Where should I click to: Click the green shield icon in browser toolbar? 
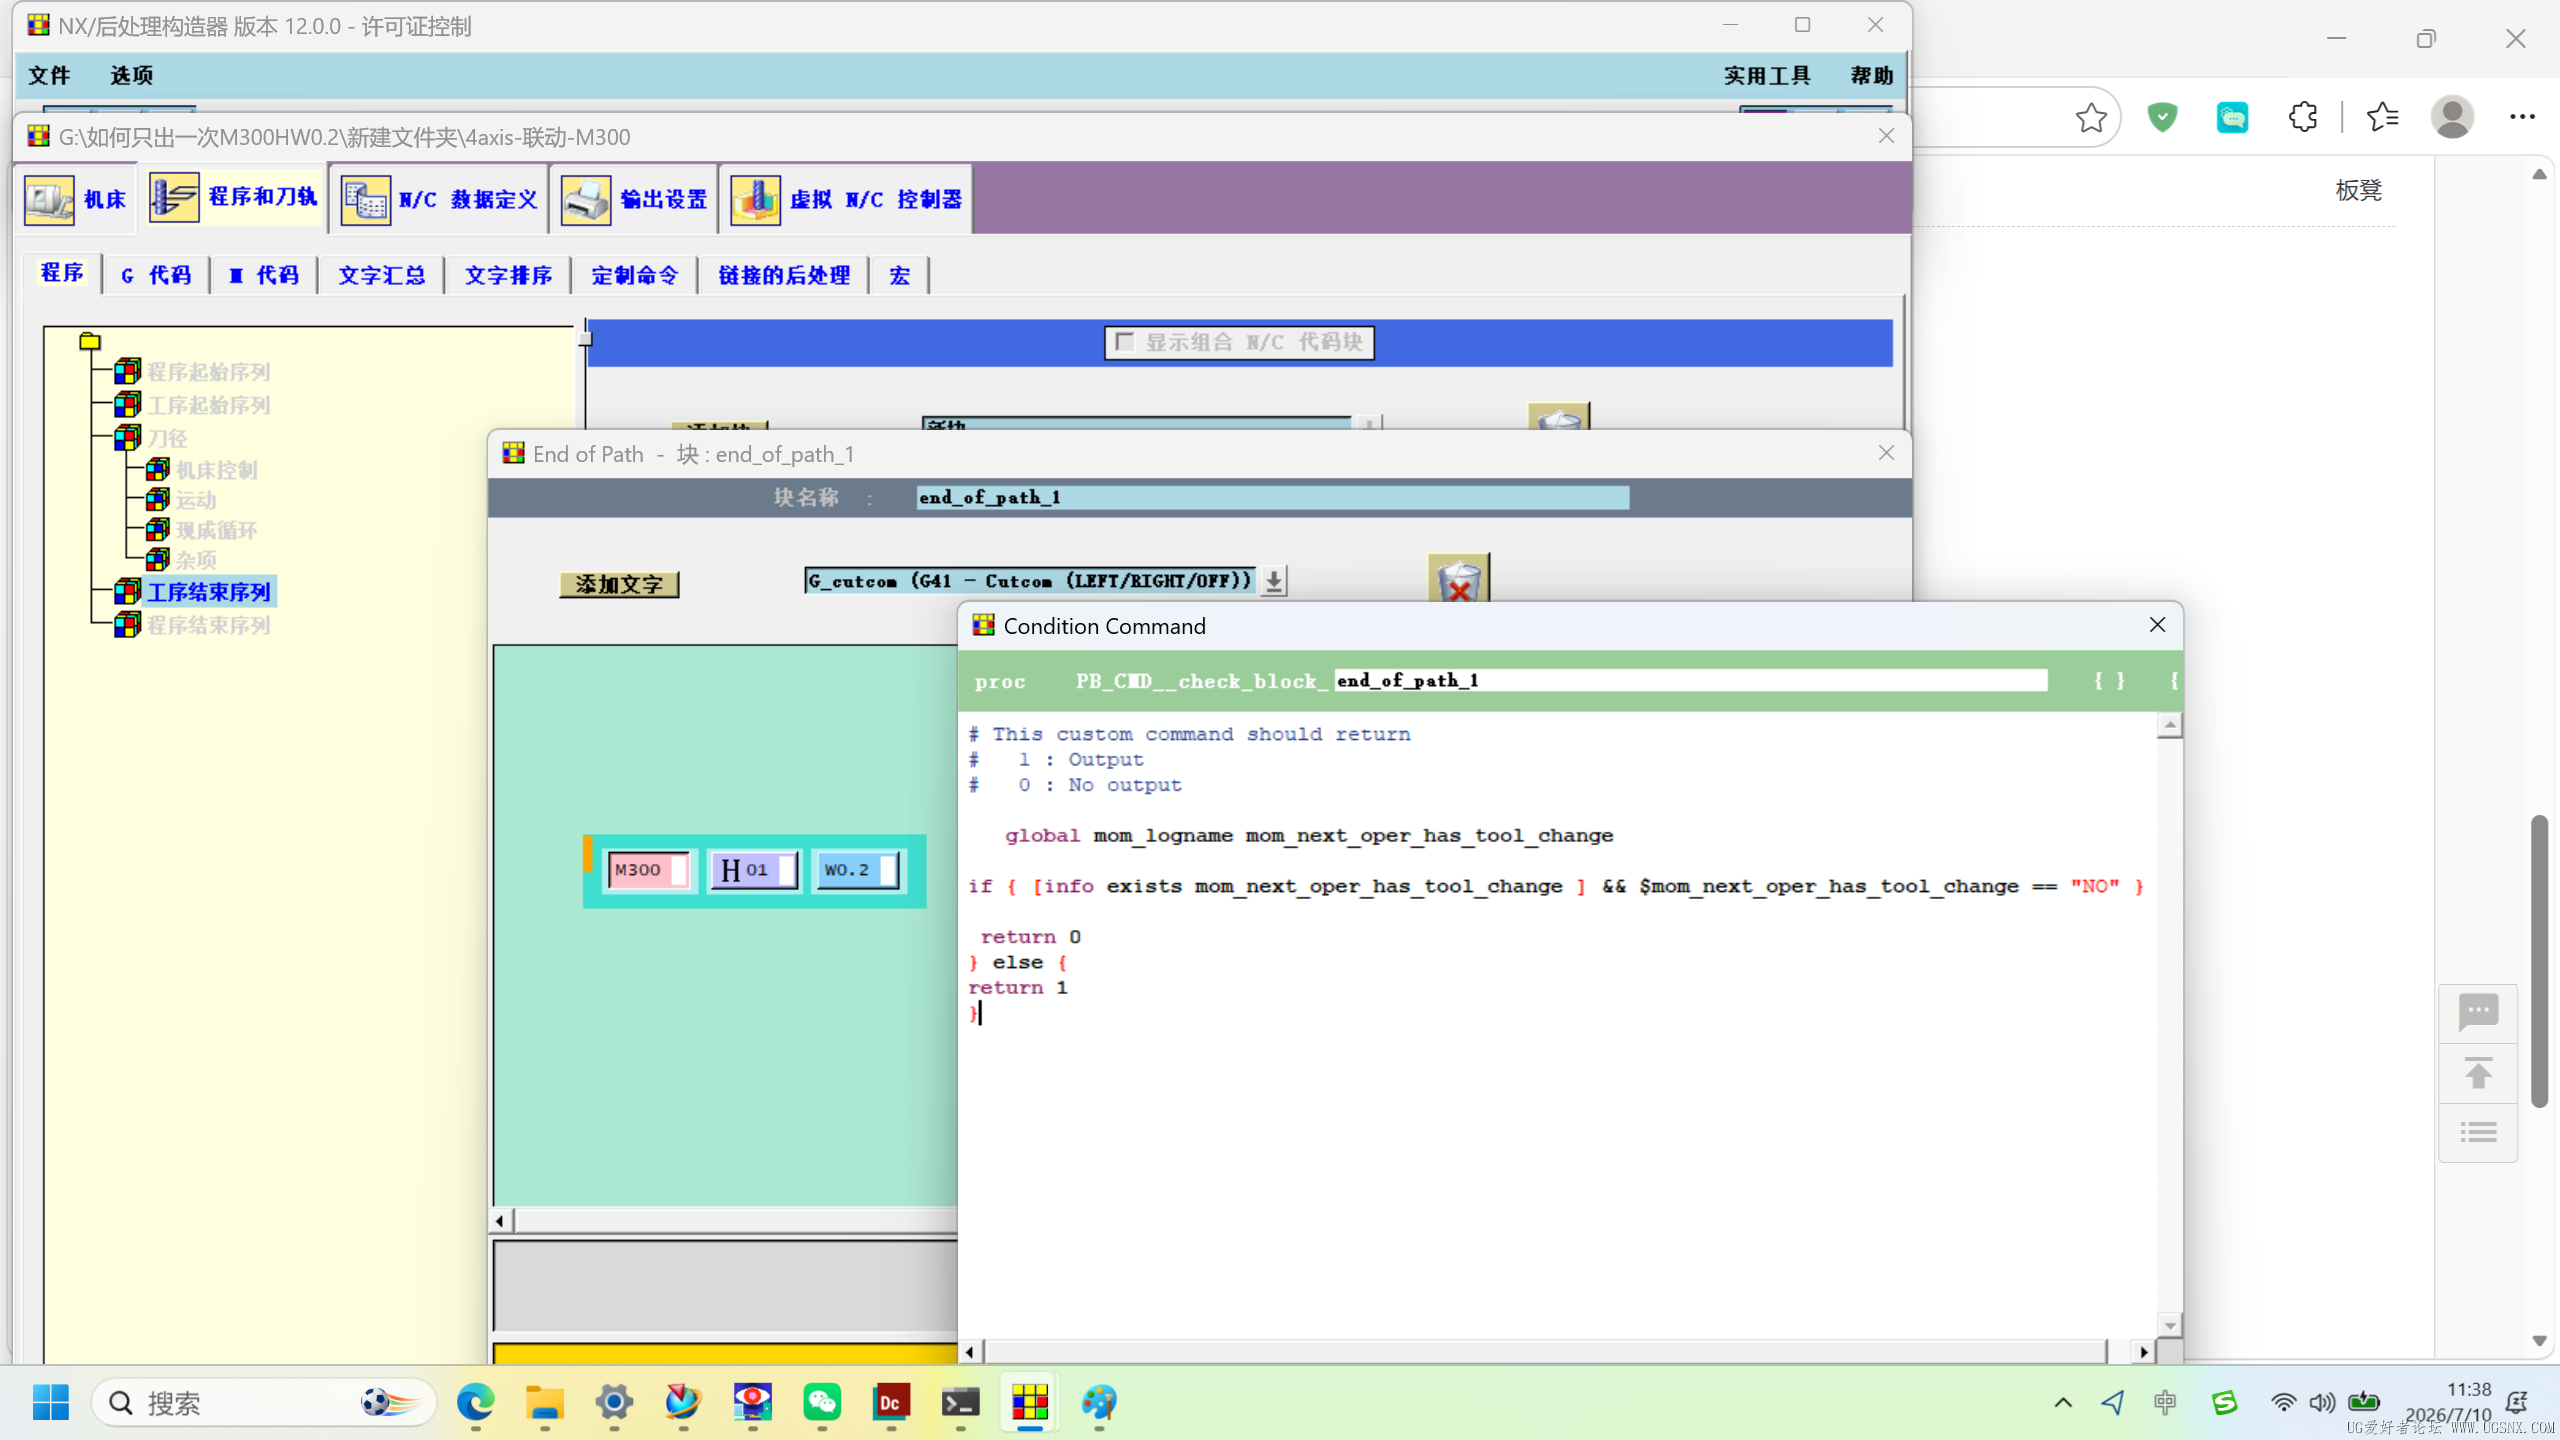point(2162,117)
